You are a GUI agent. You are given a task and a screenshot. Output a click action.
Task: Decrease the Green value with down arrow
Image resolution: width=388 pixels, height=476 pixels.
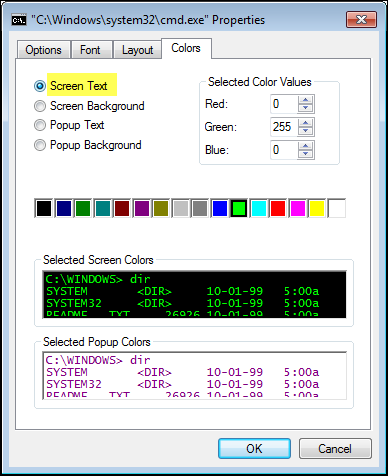click(306, 131)
